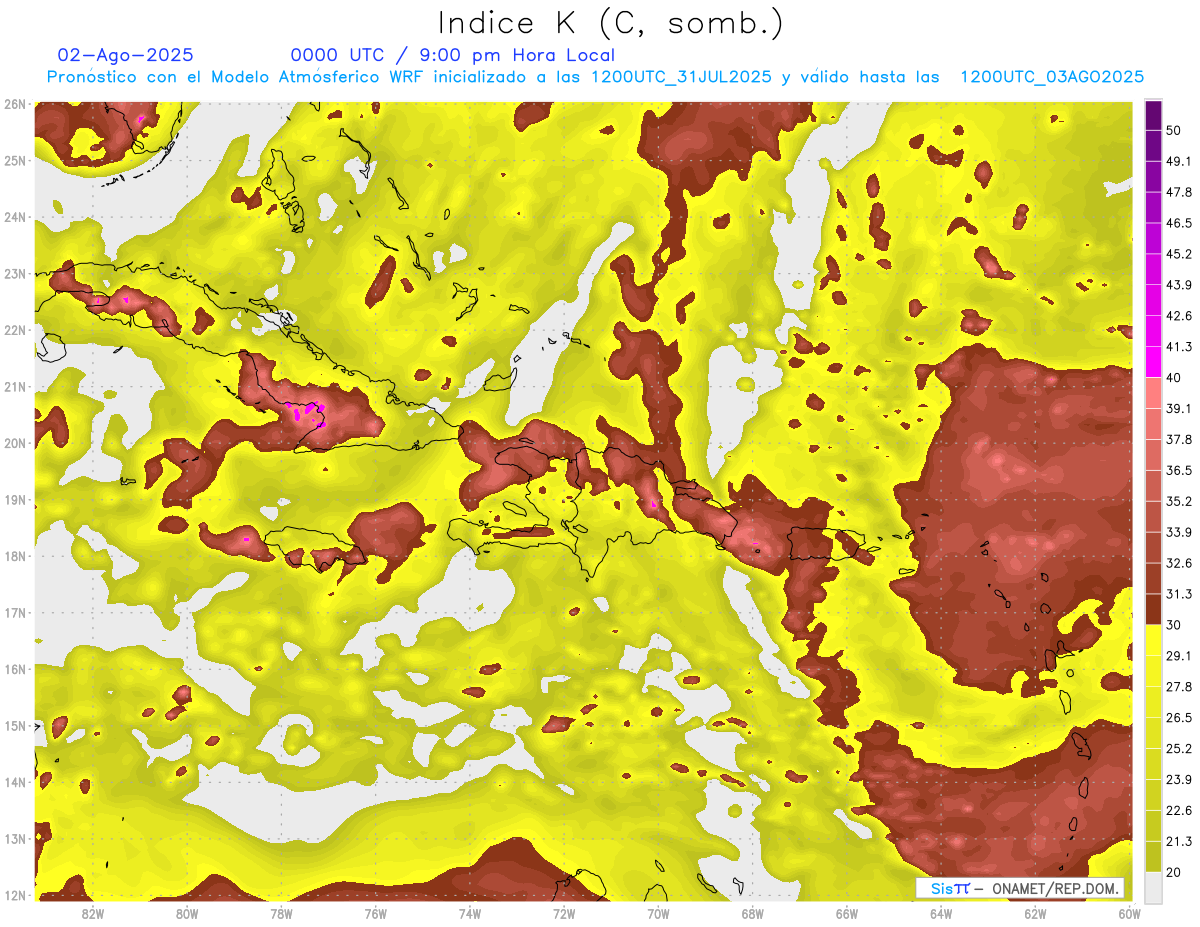Click the longitude label '74W'
This screenshot has height=927, width=1200.
click(470, 914)
